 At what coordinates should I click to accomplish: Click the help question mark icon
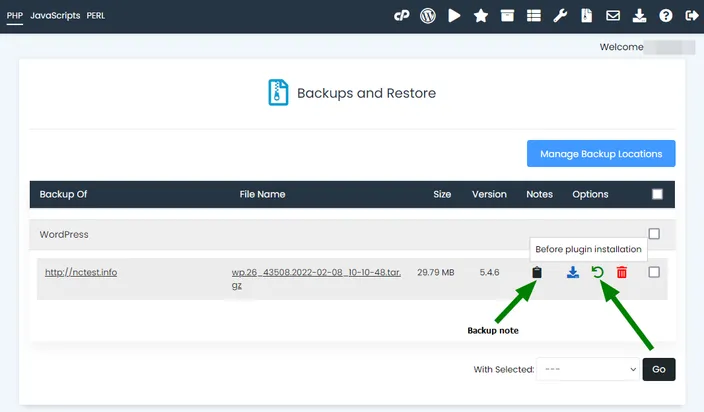tap(665, 16)
